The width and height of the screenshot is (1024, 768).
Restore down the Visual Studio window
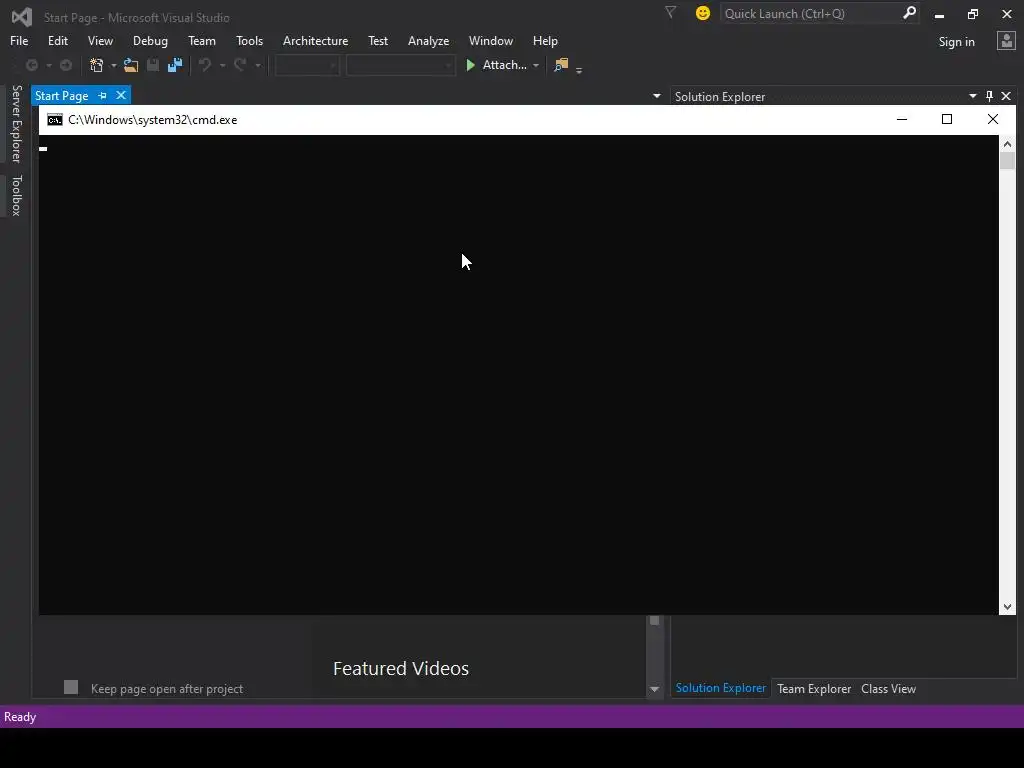point(973,14)
